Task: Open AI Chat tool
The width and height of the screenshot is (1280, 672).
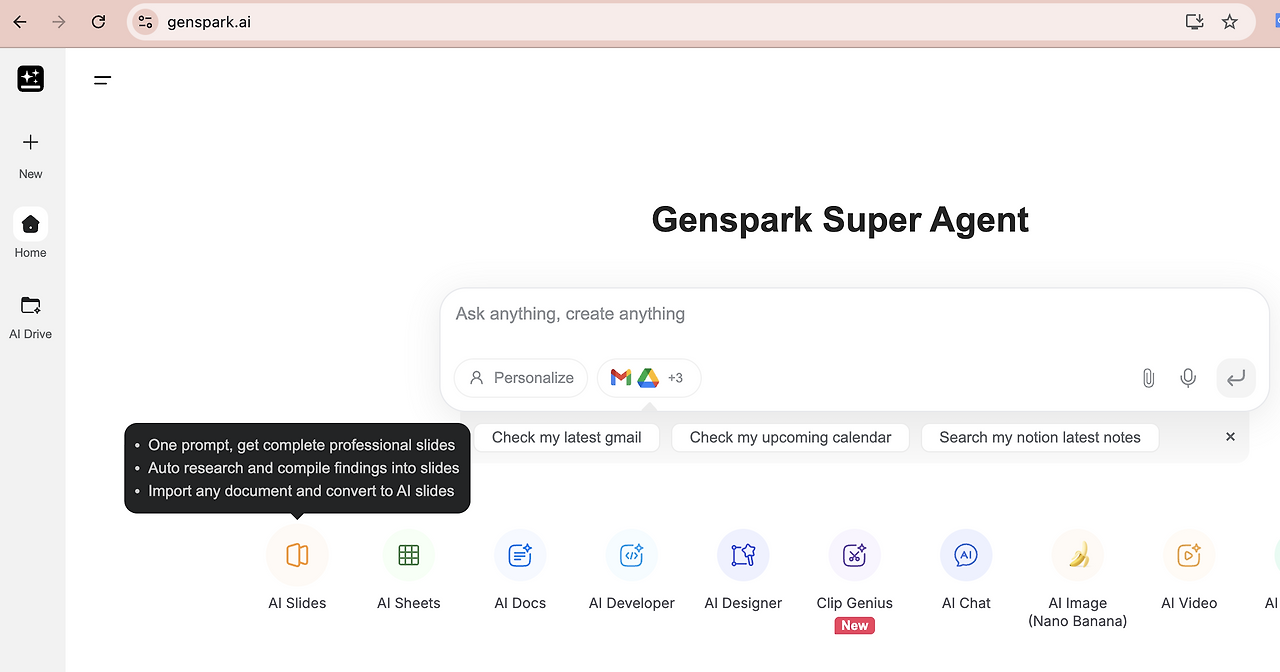Action: 966,555
